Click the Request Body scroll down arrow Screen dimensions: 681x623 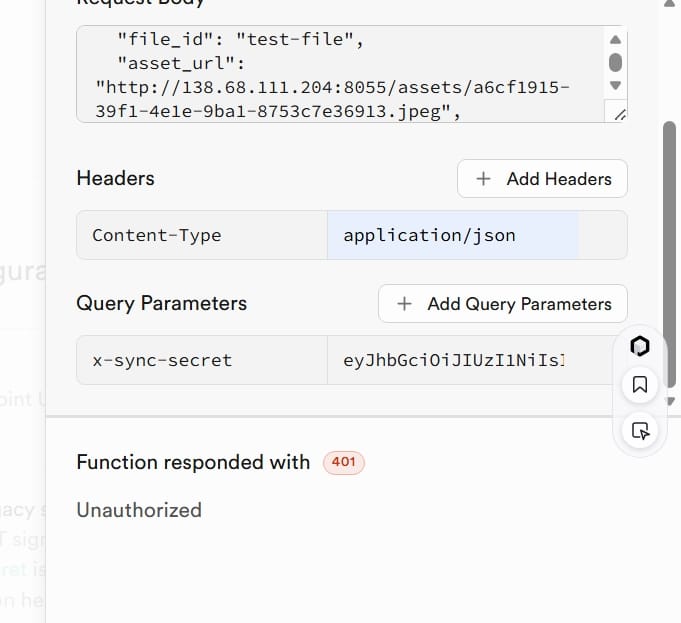pos(616,86)
